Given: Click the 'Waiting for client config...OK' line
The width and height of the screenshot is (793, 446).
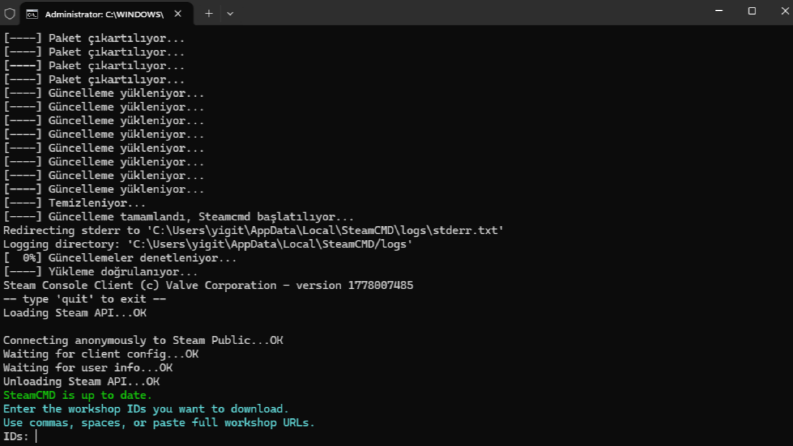Looking at the screenshot, I should click(x=101, y=354).
